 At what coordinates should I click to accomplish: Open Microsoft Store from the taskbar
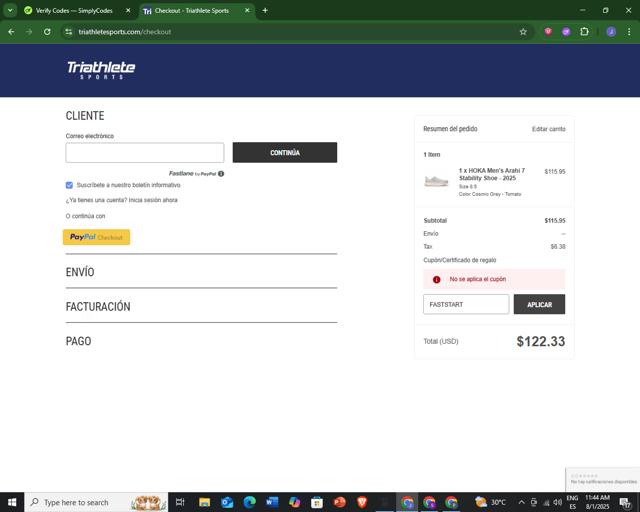tap(317, 502)
